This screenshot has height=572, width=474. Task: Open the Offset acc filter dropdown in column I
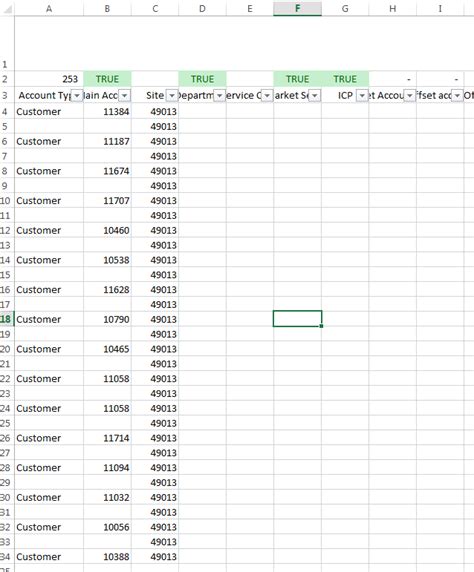click(x=457, y=96)
